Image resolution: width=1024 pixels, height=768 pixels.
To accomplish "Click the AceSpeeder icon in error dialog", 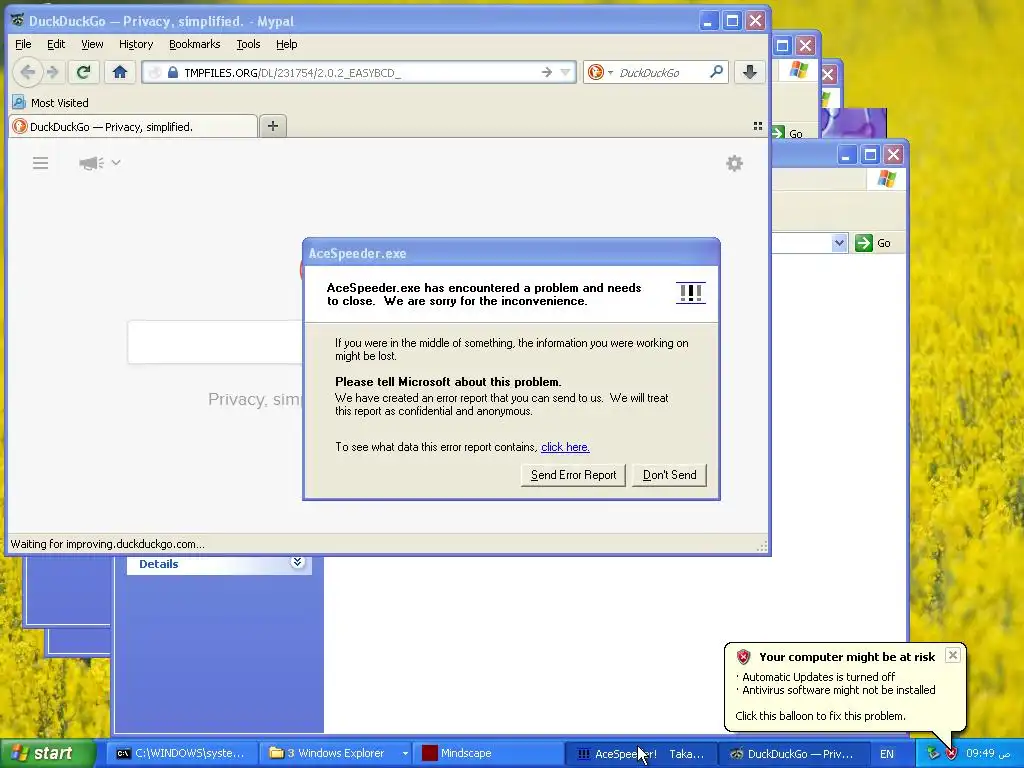I will (x=690, y=293).
